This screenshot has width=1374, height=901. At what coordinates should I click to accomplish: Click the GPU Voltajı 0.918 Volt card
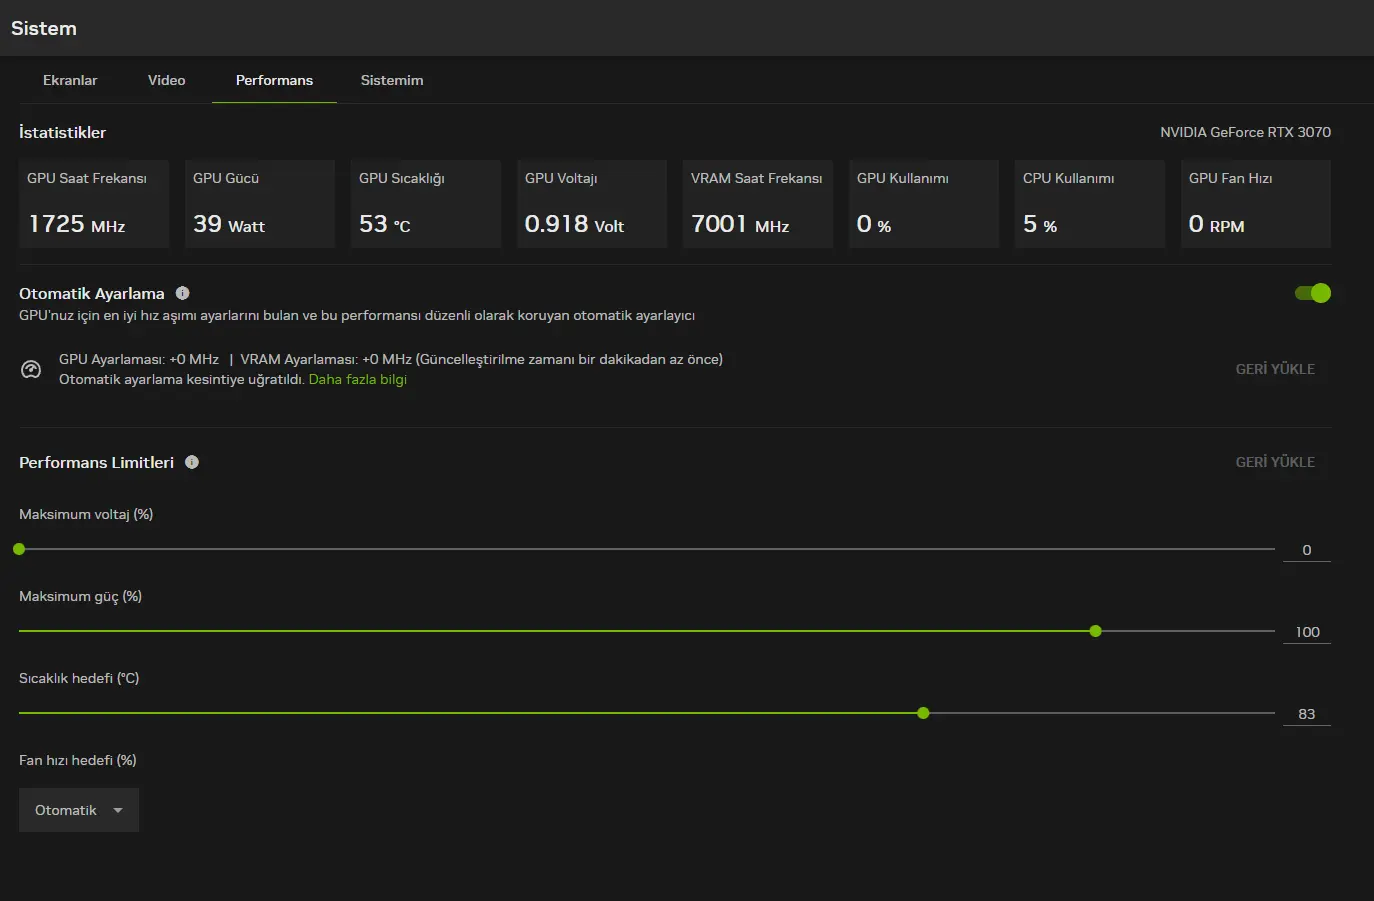(x=592, y=204)
